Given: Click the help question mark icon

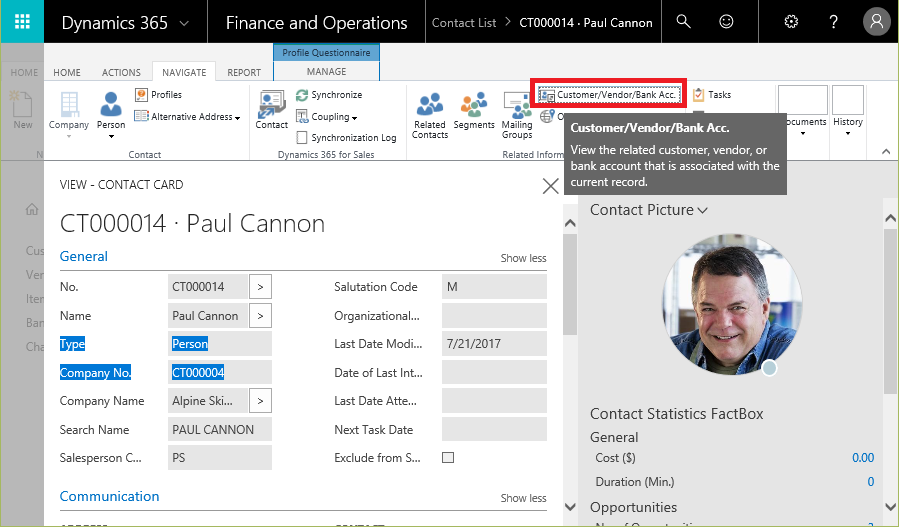Looking at the screenshot, I should tap(834, 22).
